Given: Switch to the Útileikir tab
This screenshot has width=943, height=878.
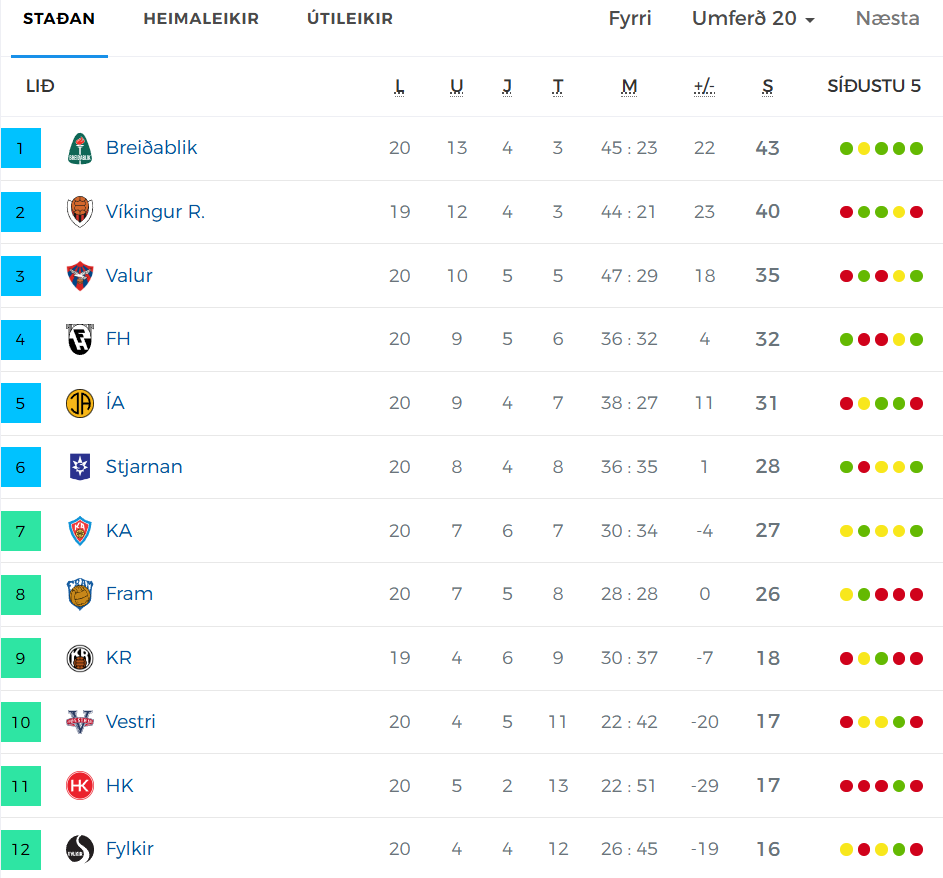Looking at the screenshot, I should pos(349,19).
